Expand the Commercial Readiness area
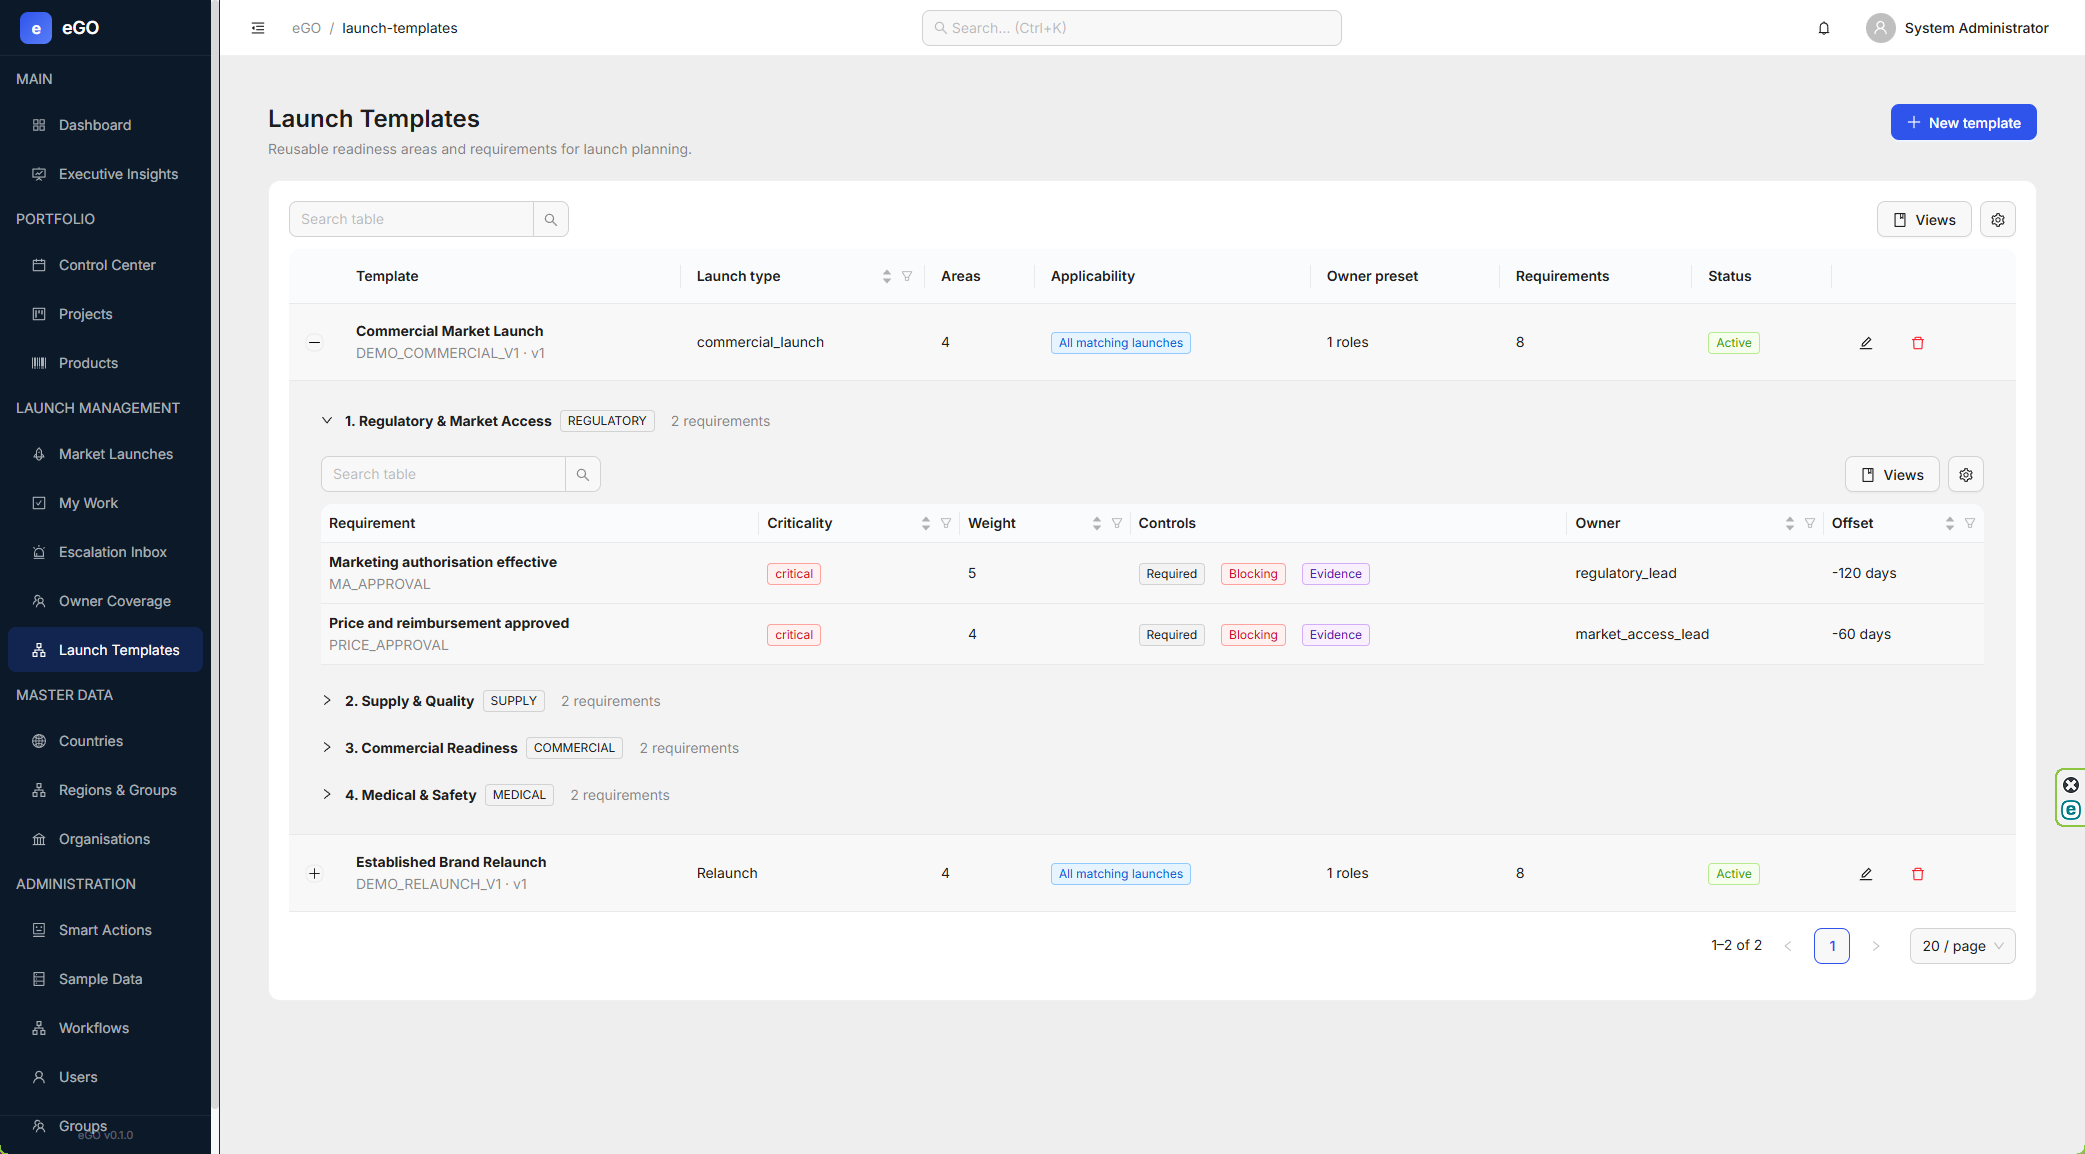The width and height of the screenshot is (2085, 1154). (x=327, y=748)
